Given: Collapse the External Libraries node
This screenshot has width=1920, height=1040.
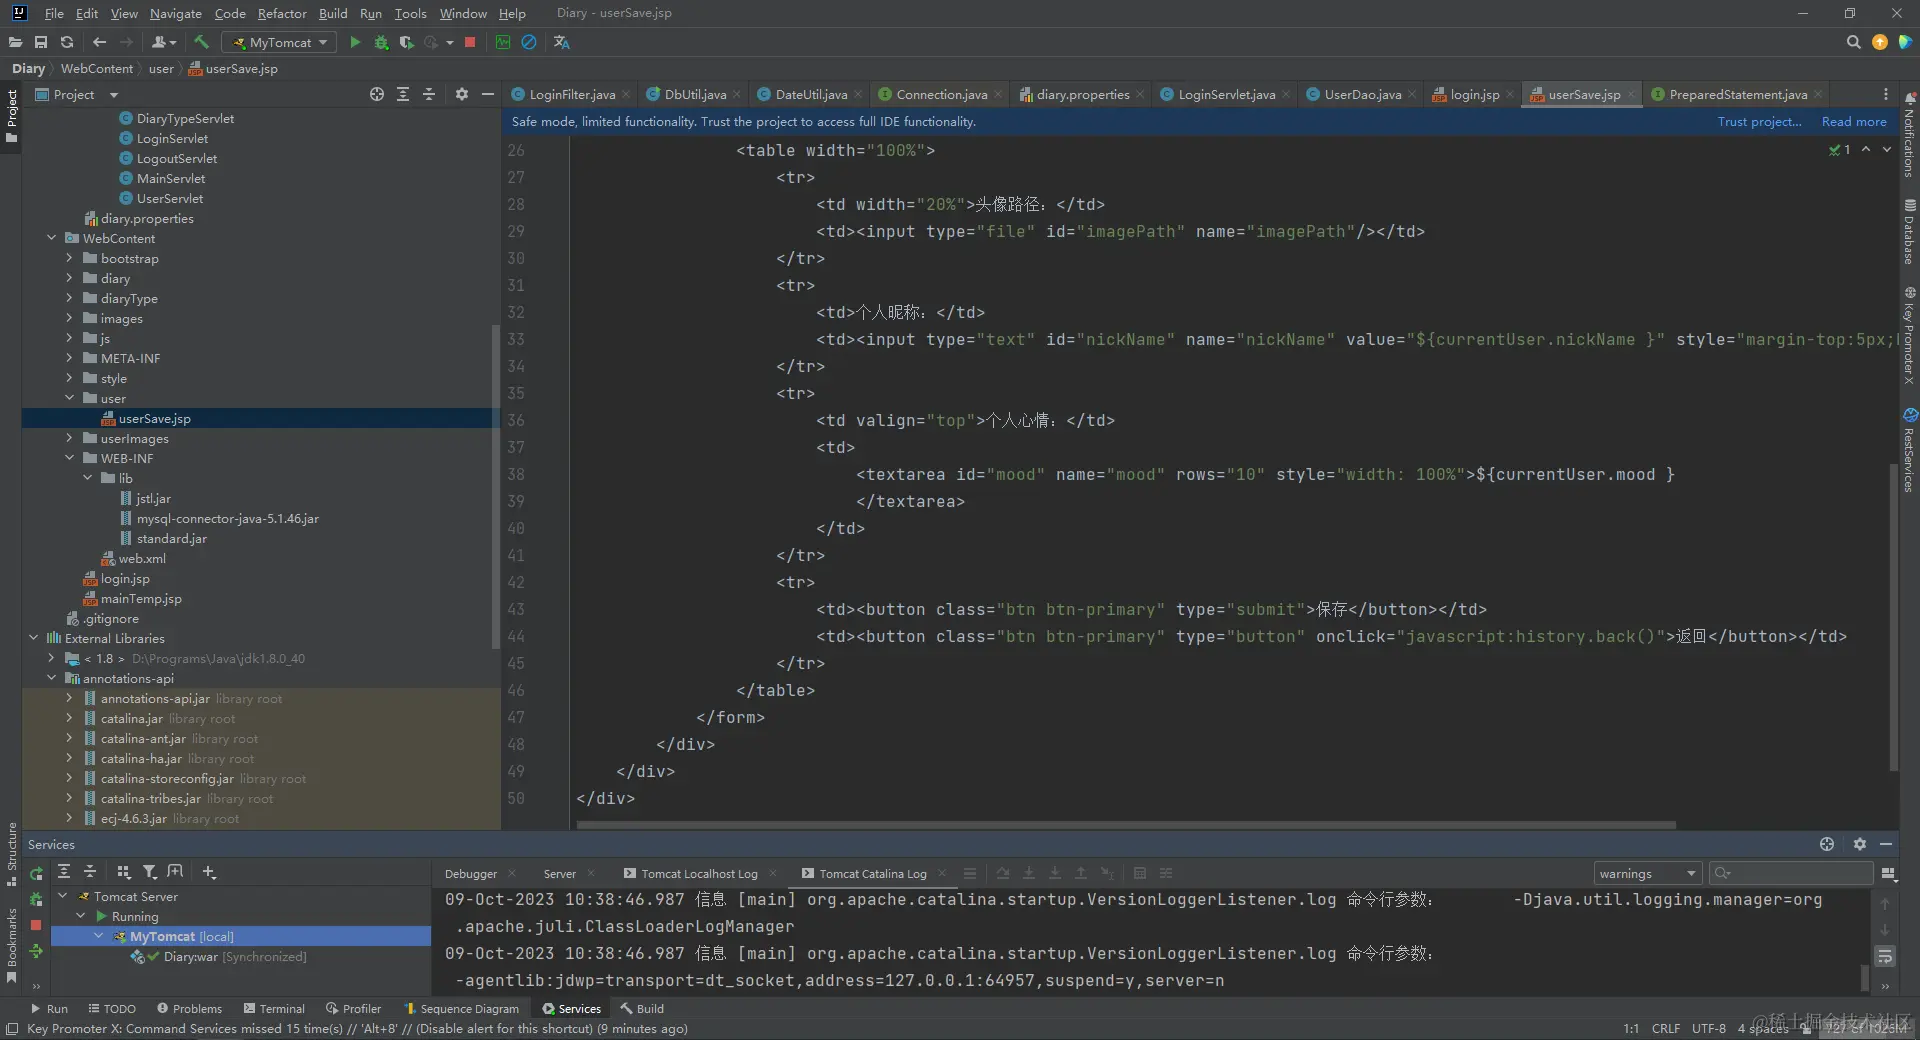Looking at the screenshot, I should [x=33, y=638].
